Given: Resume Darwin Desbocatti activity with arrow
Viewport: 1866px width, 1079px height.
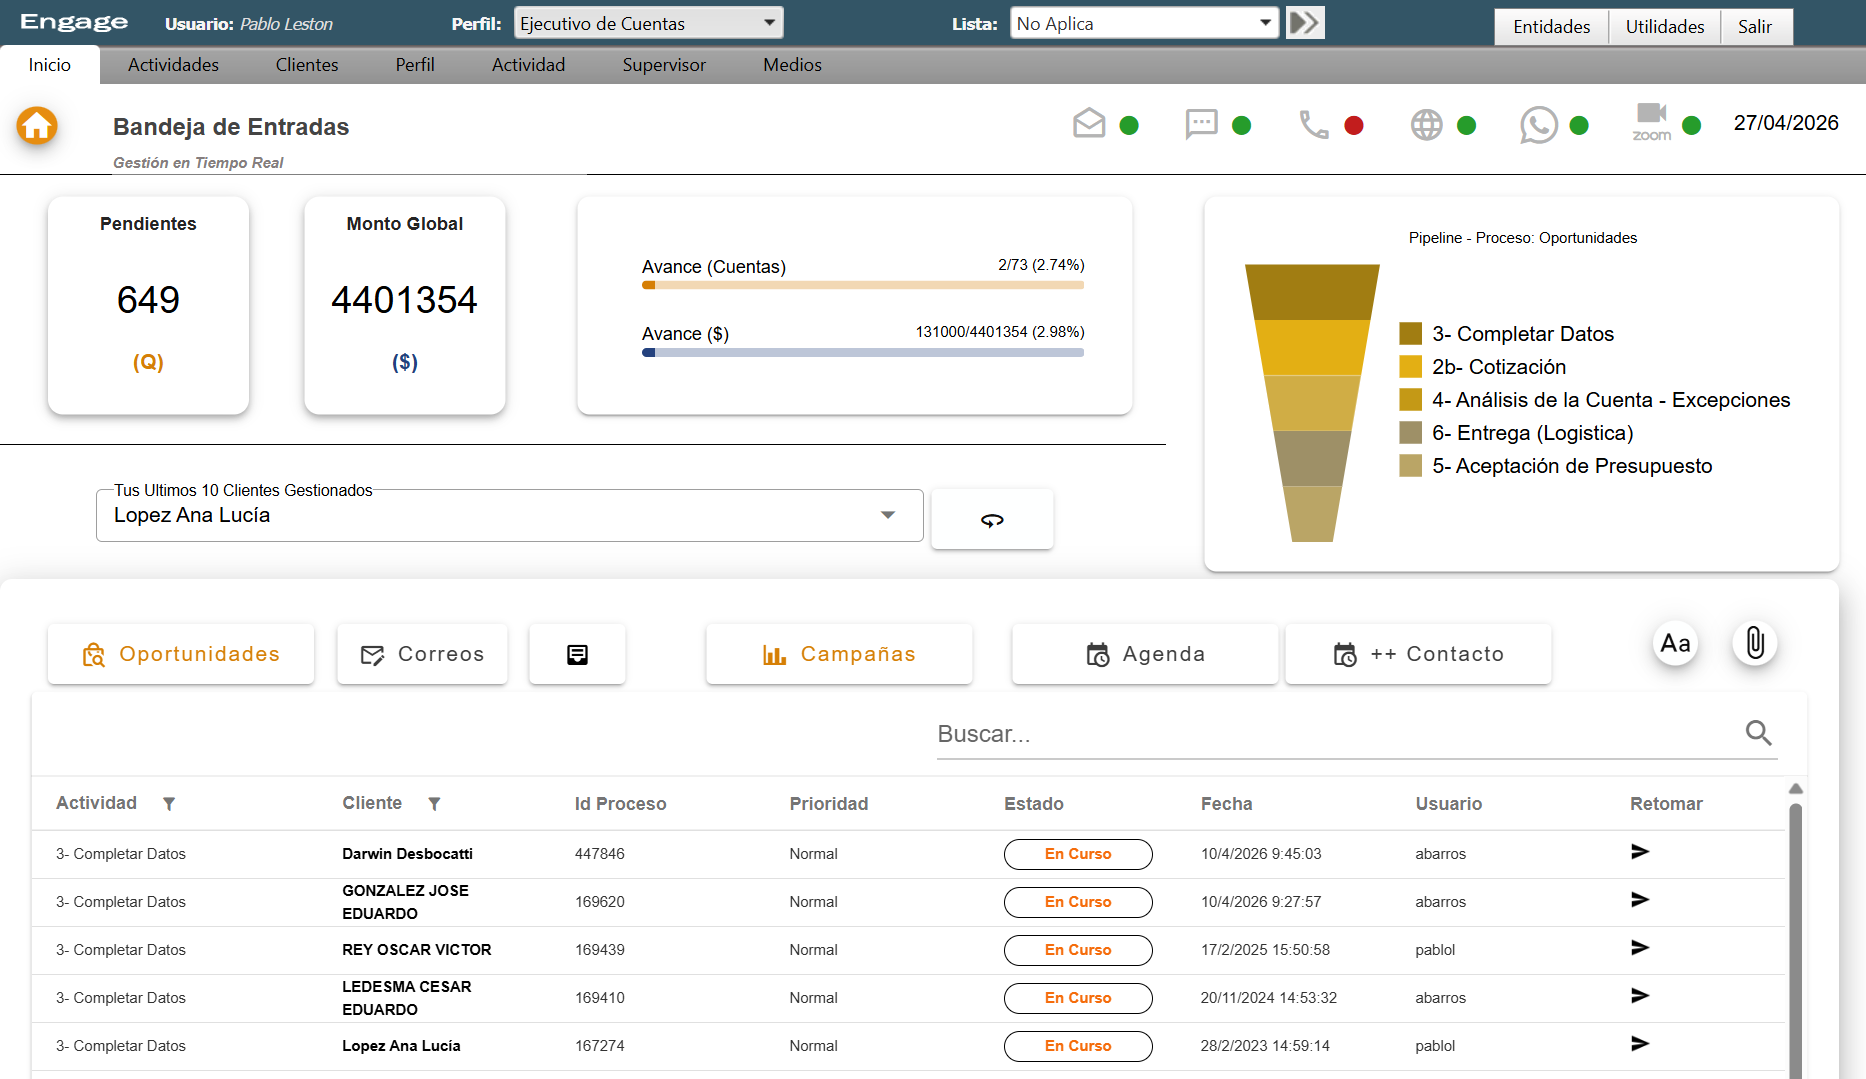Looking at the screenshot, I should [x=1640, y=852].
